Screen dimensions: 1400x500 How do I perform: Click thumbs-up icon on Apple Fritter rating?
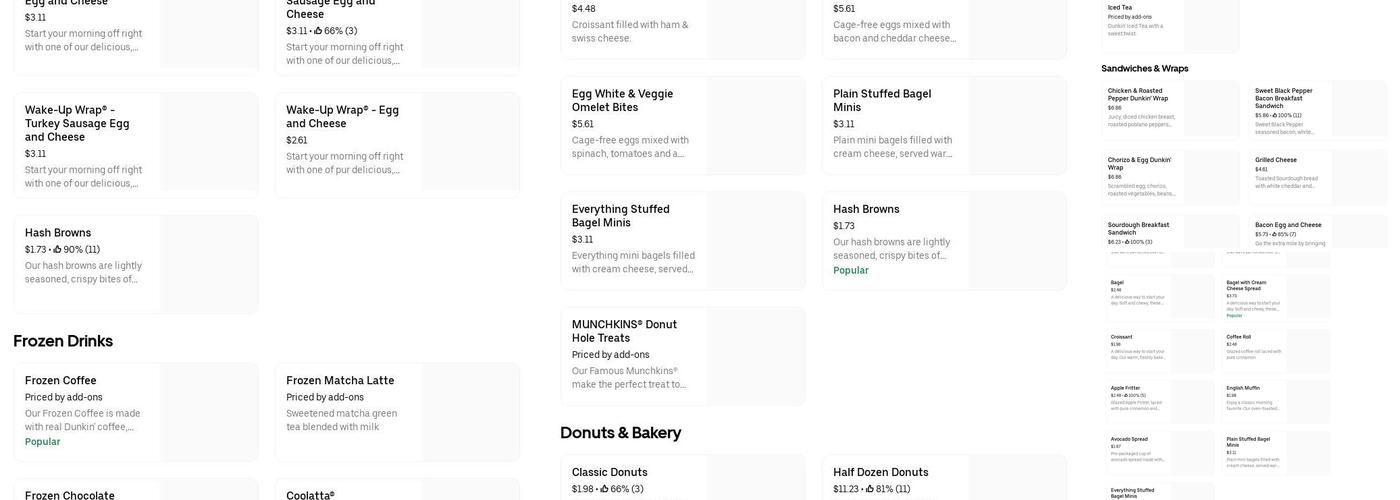[x=1125, y=395]
